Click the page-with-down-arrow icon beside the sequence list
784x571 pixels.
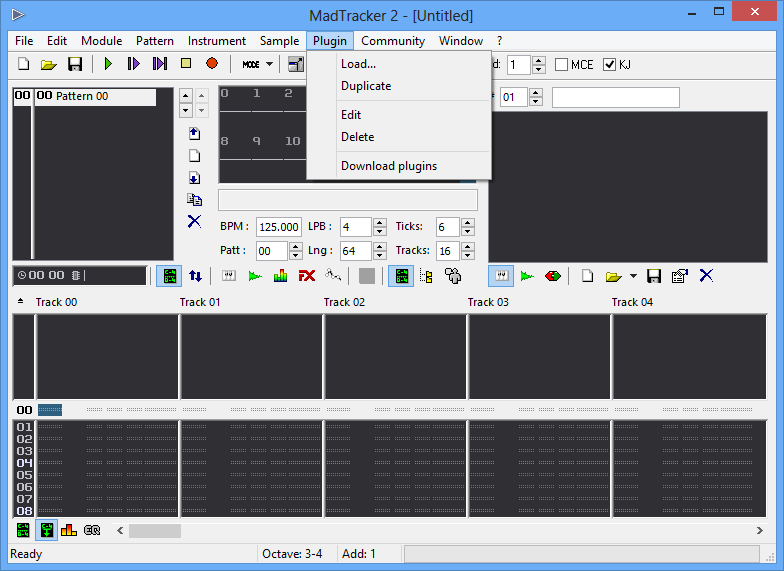pos(194,178)
